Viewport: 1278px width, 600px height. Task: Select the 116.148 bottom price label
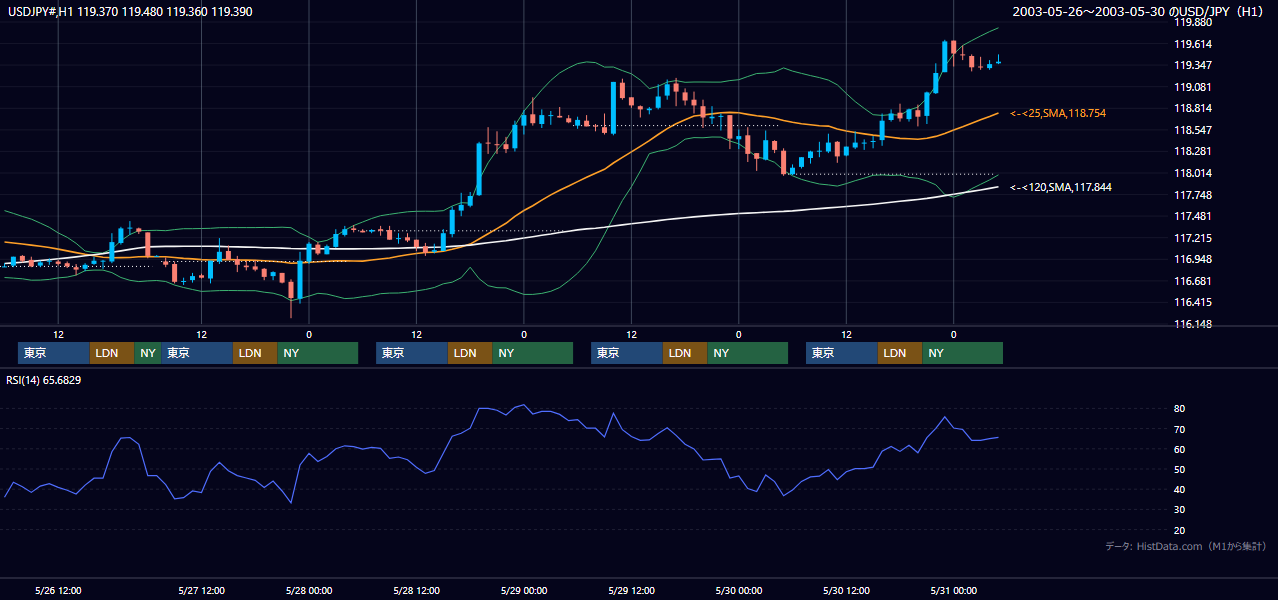click(1192, 324)
